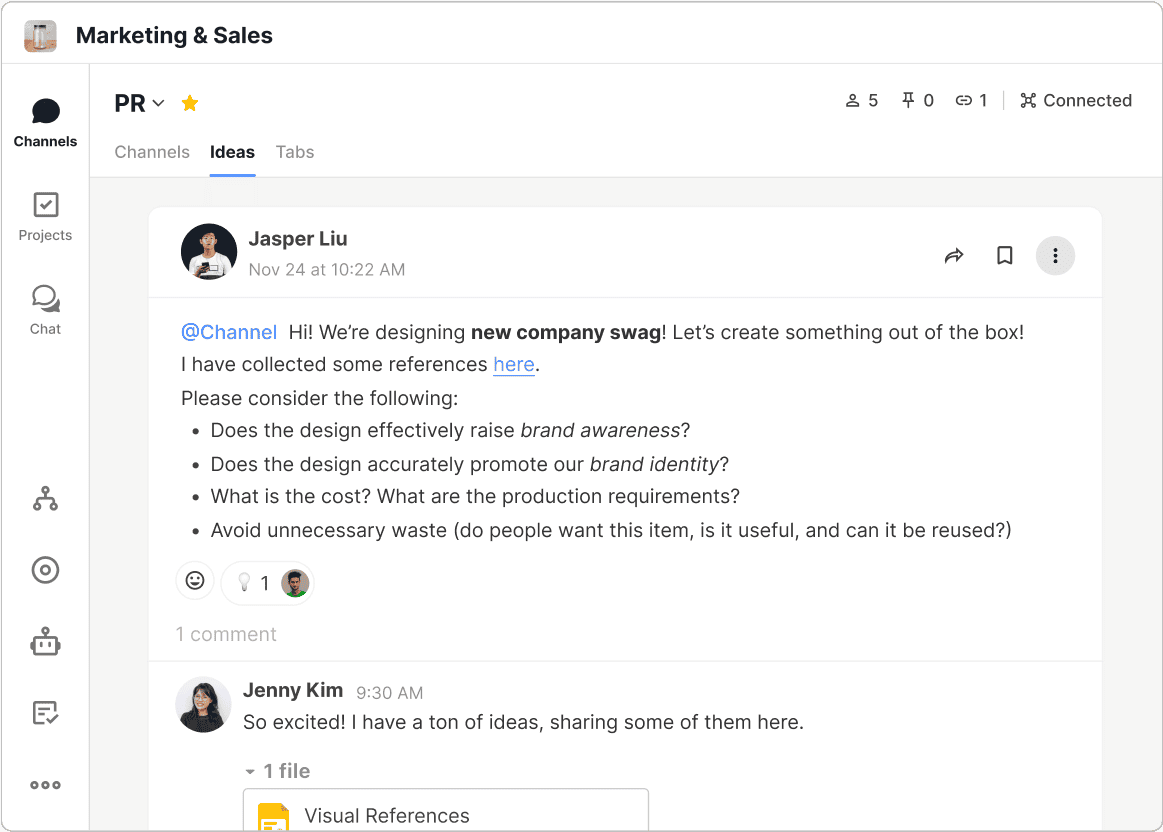This screenshot has height=832, width=1163.
Task: Open the target goals sidebar icon
Action: tap(45, 570)
